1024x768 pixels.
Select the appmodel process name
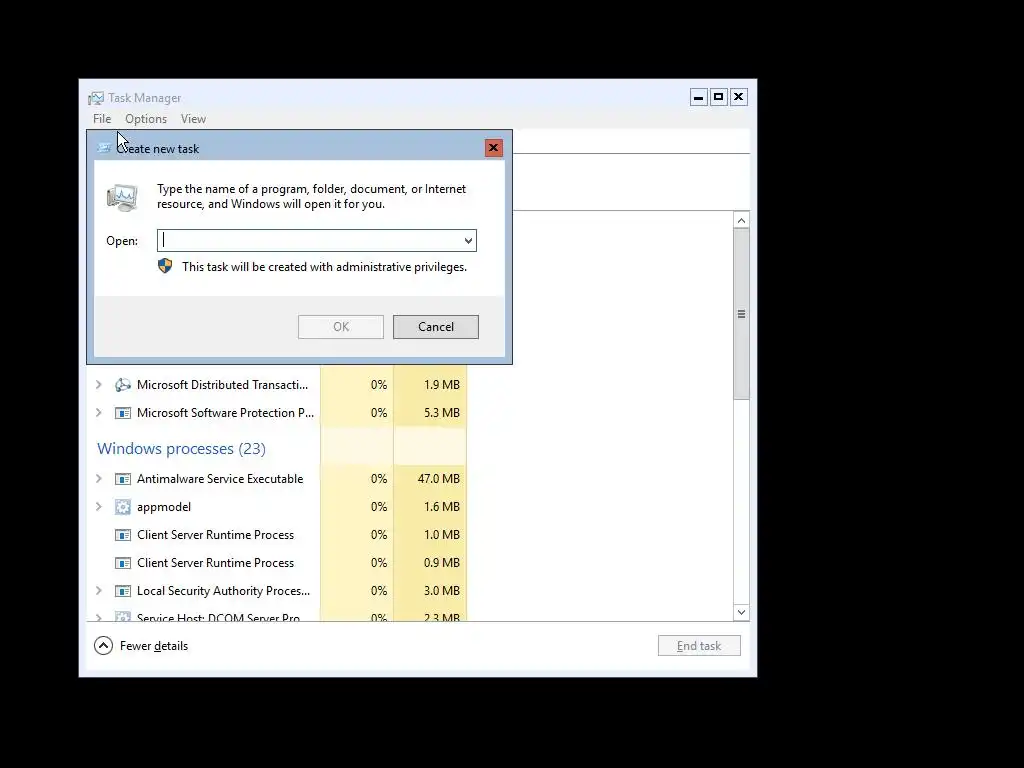point(164,507)
